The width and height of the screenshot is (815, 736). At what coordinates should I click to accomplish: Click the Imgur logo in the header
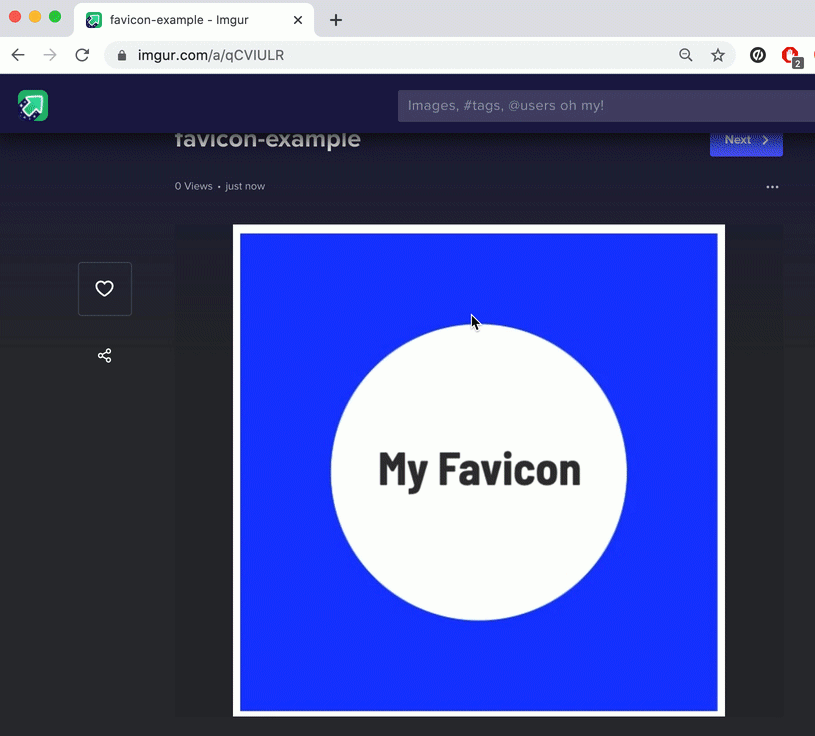click(33, 105)
